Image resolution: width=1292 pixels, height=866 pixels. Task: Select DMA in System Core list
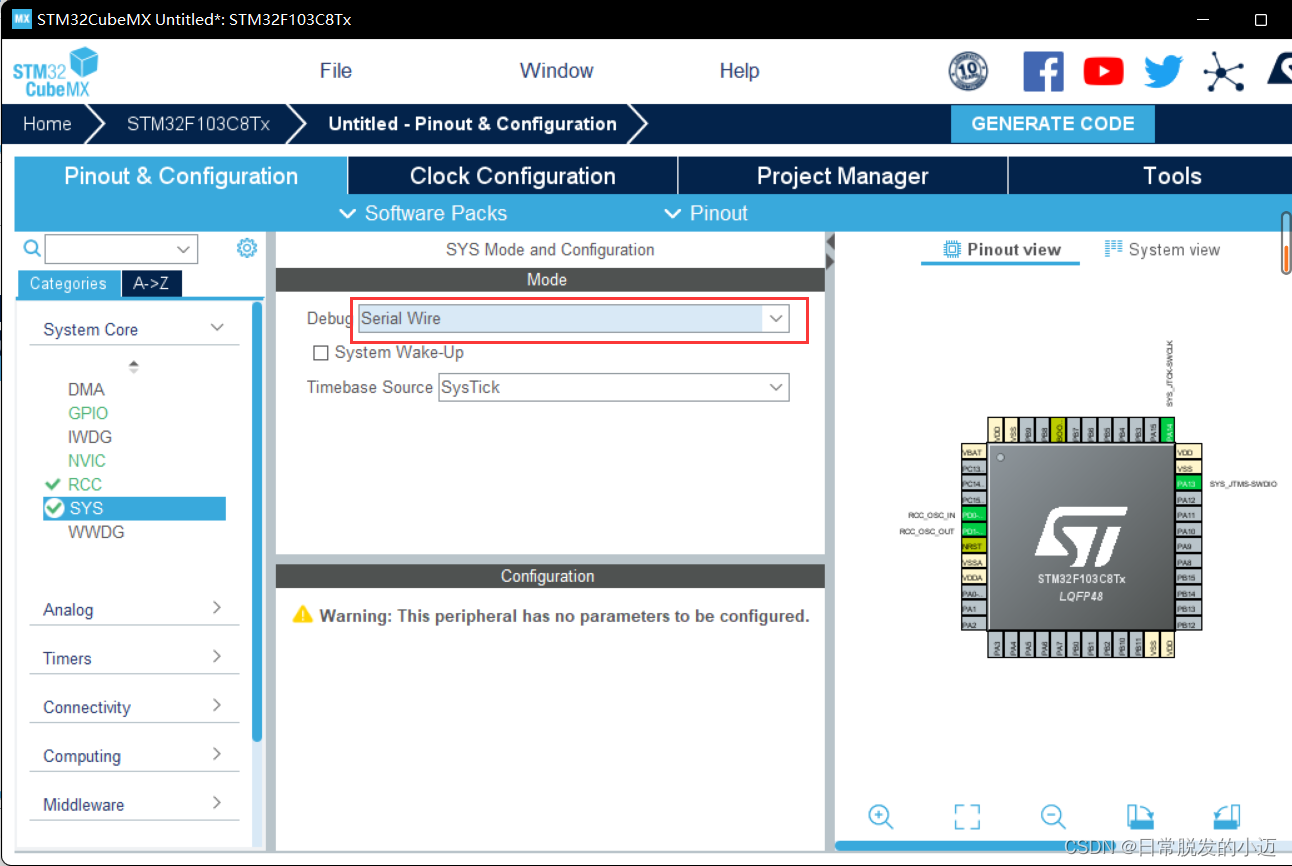86,389
